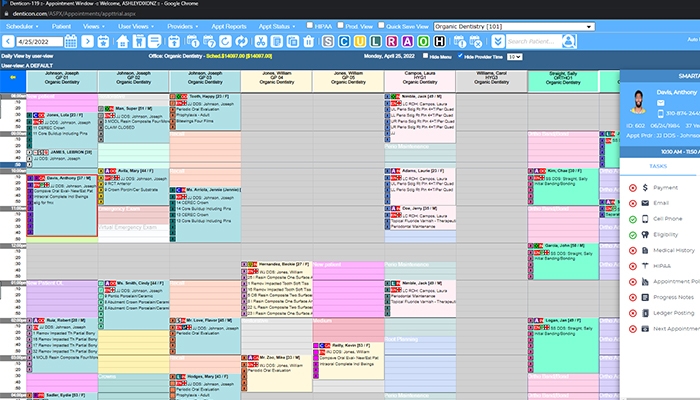Image resolution: width=700 pixels, height=400 pixels.
Task: Click the double-arrow sync icon
Action: pyautogui.click(x=242, y=42)
